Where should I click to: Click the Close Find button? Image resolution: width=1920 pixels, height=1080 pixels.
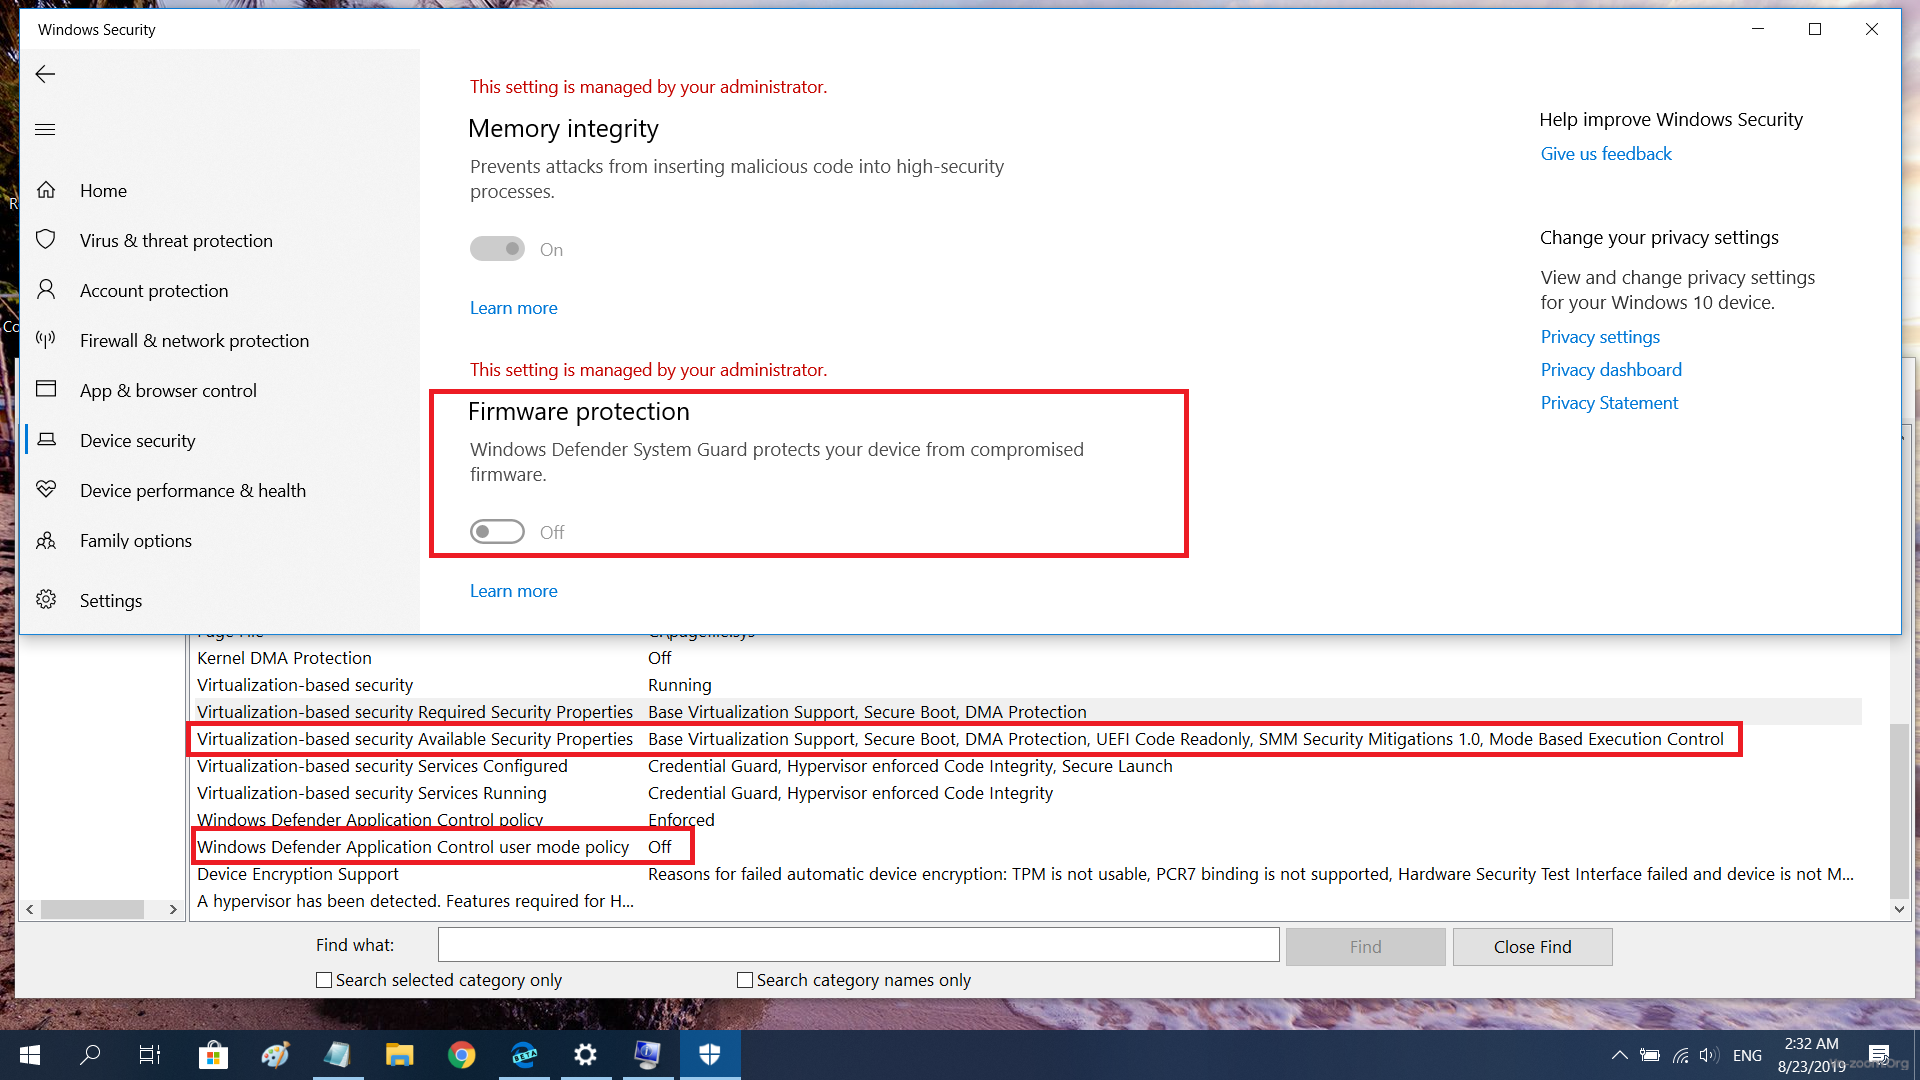pos(1532,947)
